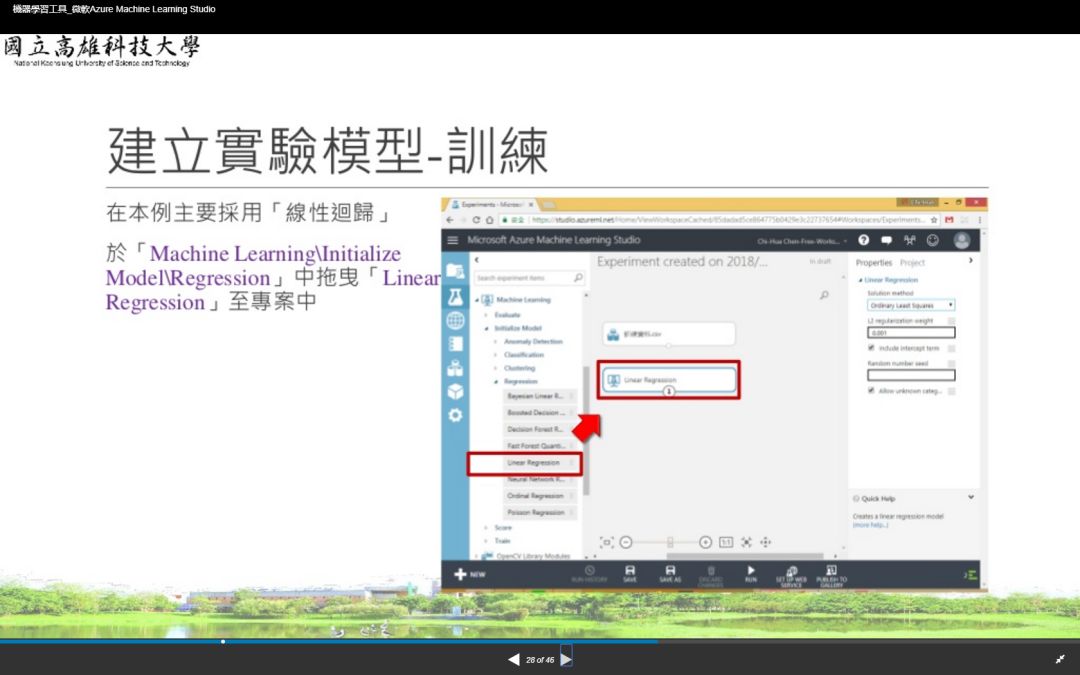
Task: Toggle the Allow unknown categorical levels checkbox
Action: (x=871, y=391)
